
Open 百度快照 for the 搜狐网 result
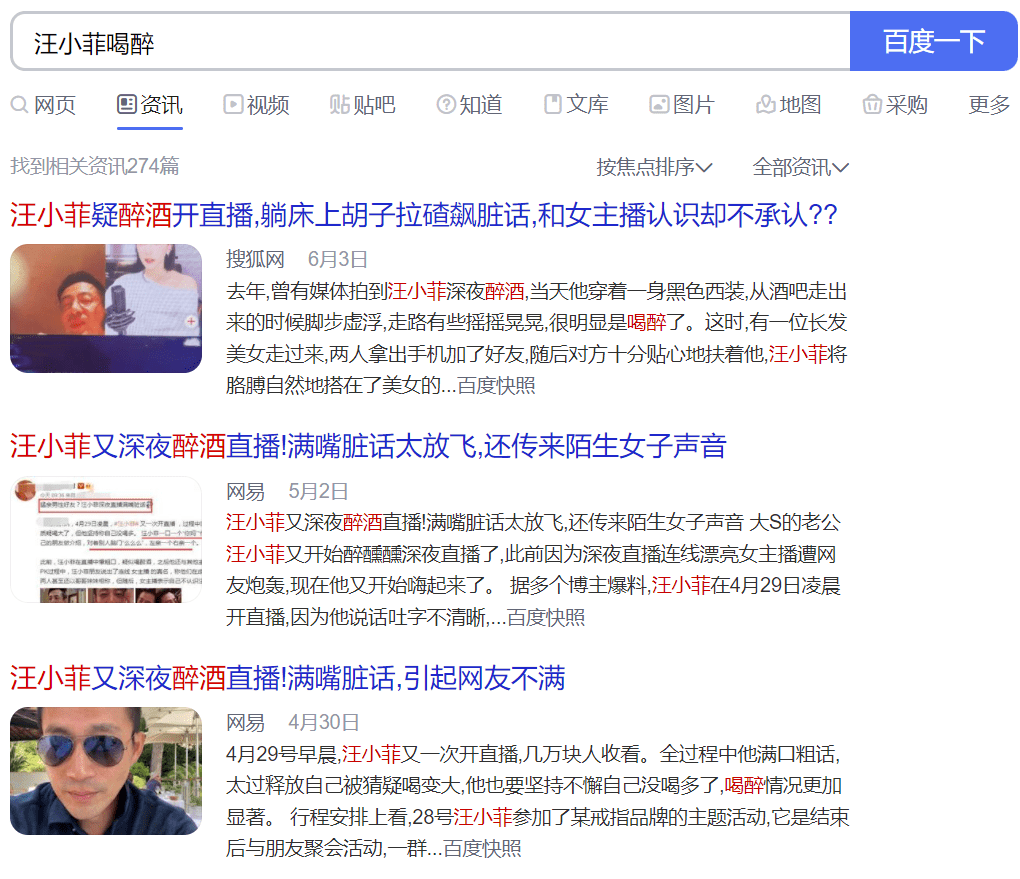[496, 386]
